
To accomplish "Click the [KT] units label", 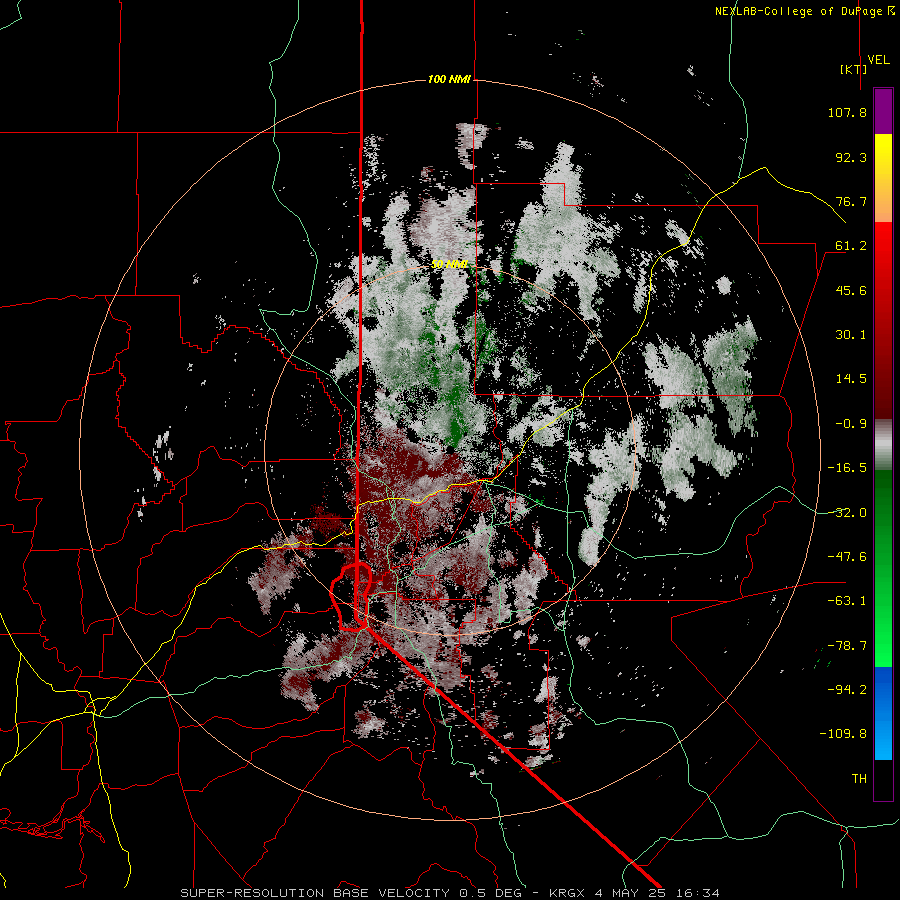I will [853, 69].
